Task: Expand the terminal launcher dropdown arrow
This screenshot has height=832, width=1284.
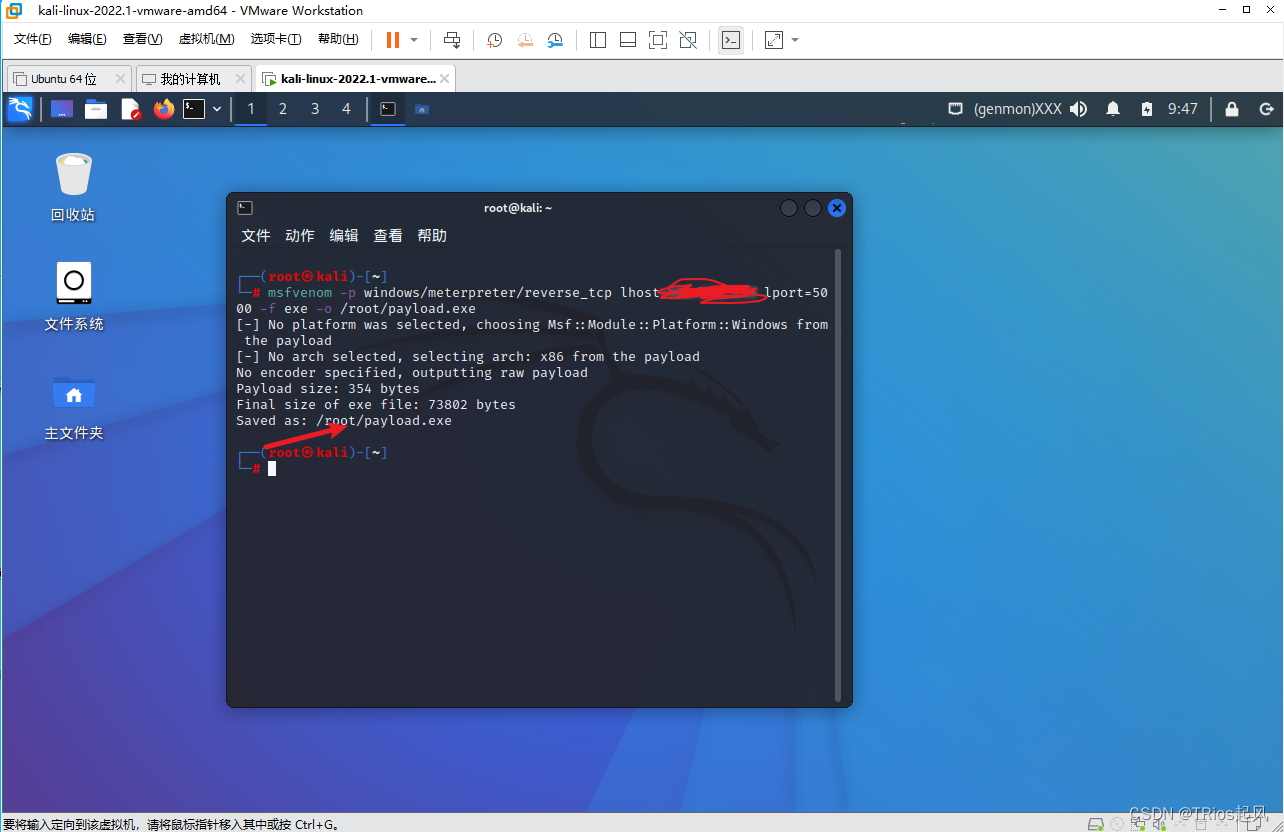Action: [x=217, y=109]
